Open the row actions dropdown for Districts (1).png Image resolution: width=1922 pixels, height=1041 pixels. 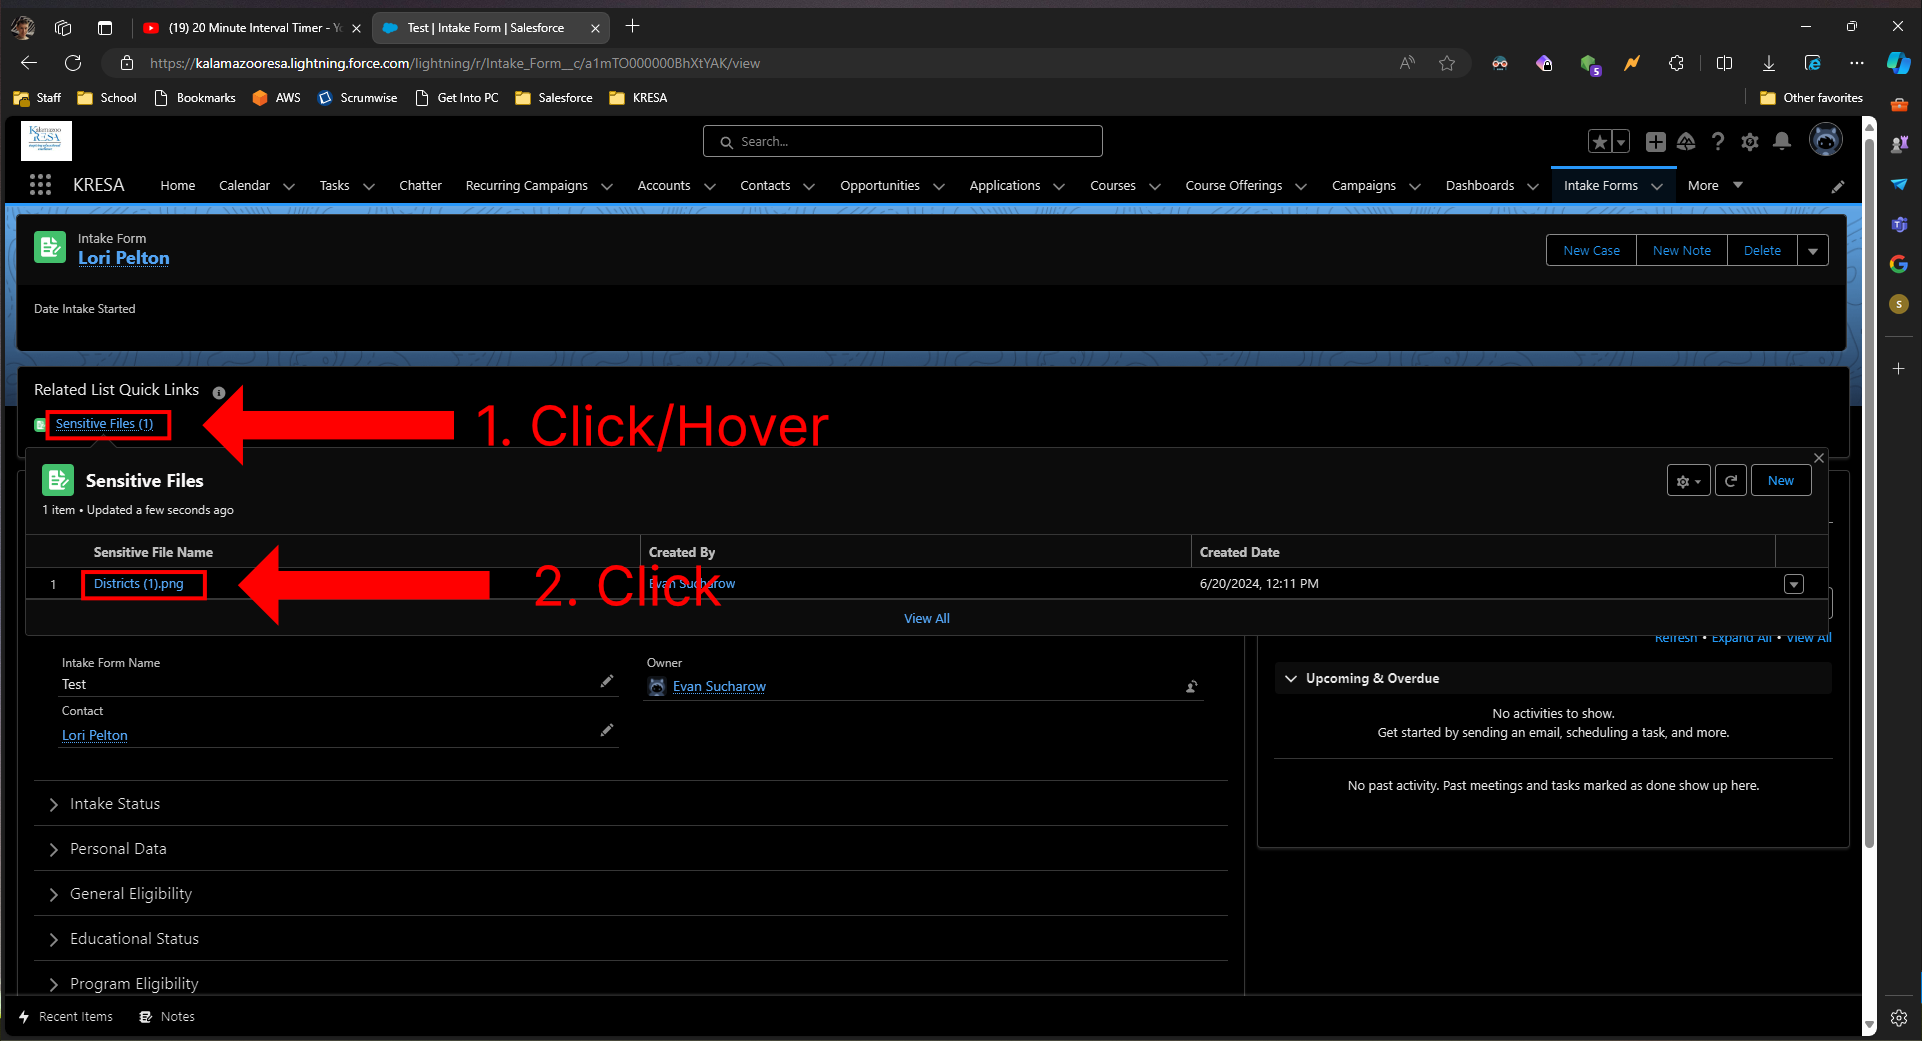point(1794,584)
